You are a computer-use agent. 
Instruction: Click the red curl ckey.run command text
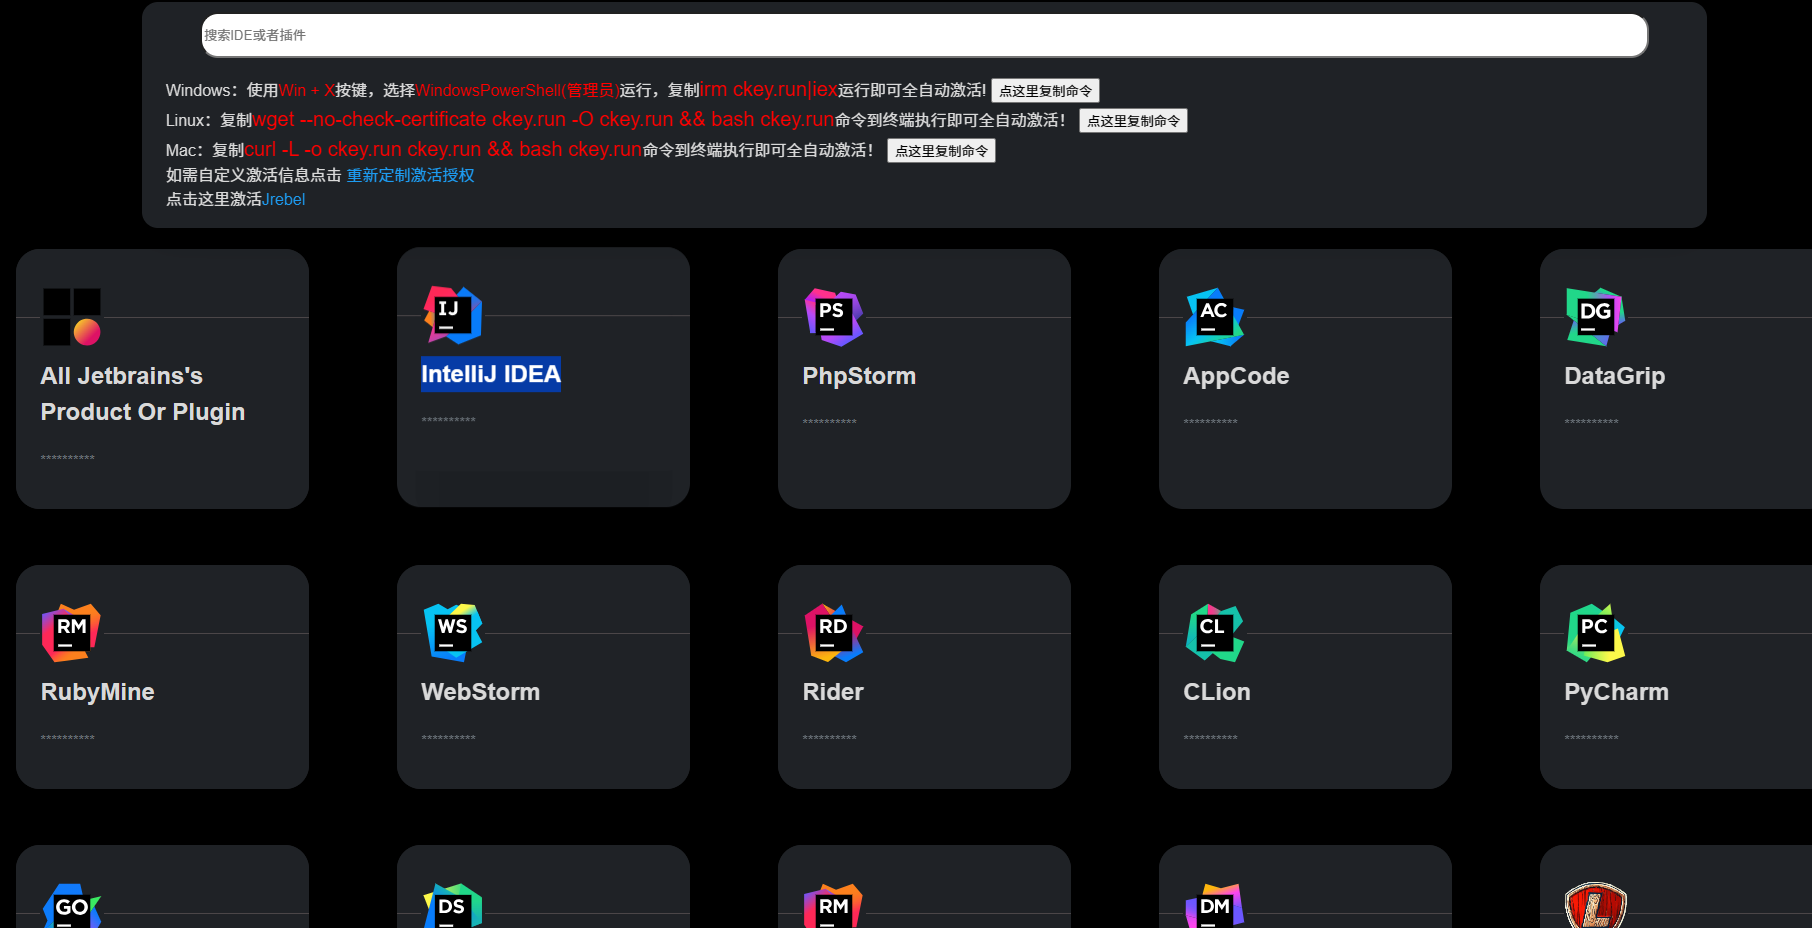443,150
